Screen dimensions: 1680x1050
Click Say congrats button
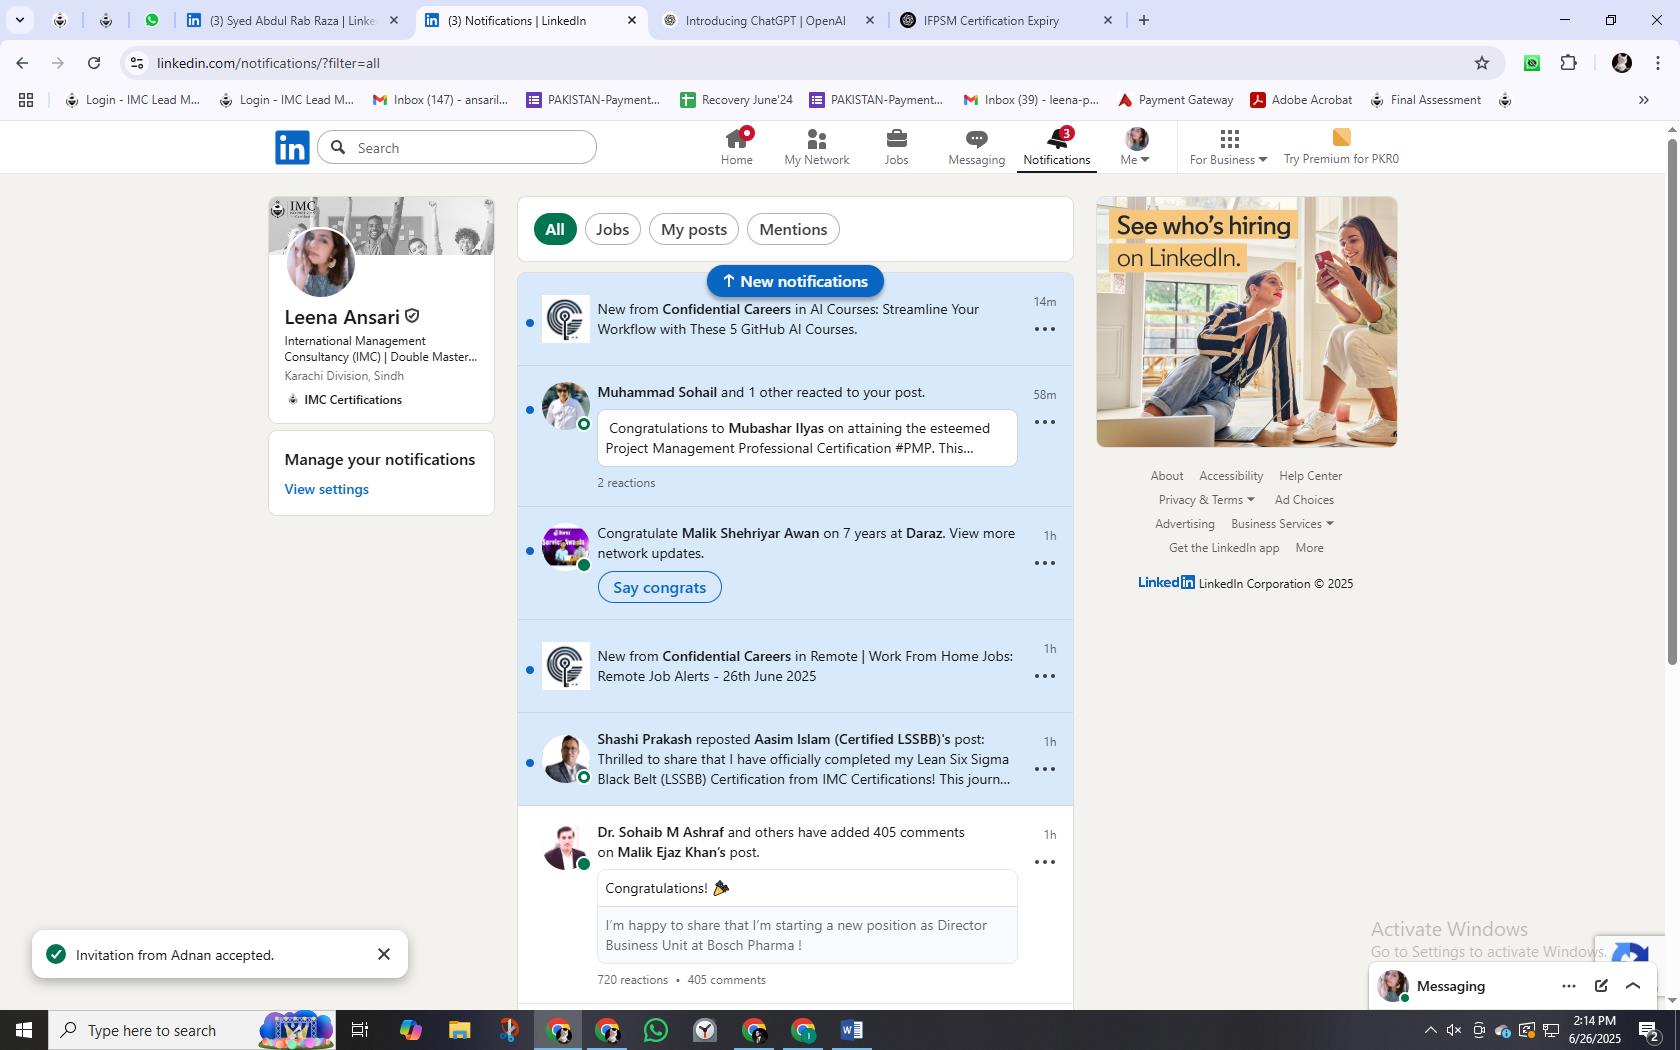659,587
